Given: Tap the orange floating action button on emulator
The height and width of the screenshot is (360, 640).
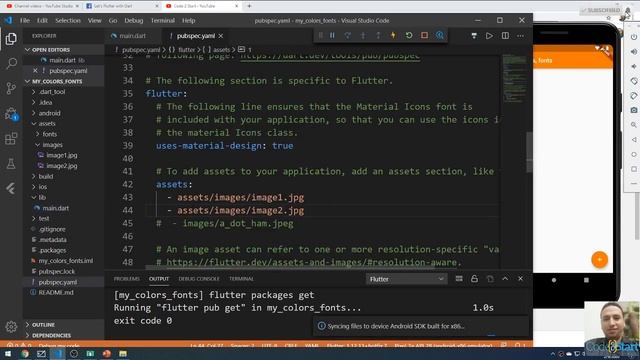Looking at the screenshot, I should tap(599, 260).
